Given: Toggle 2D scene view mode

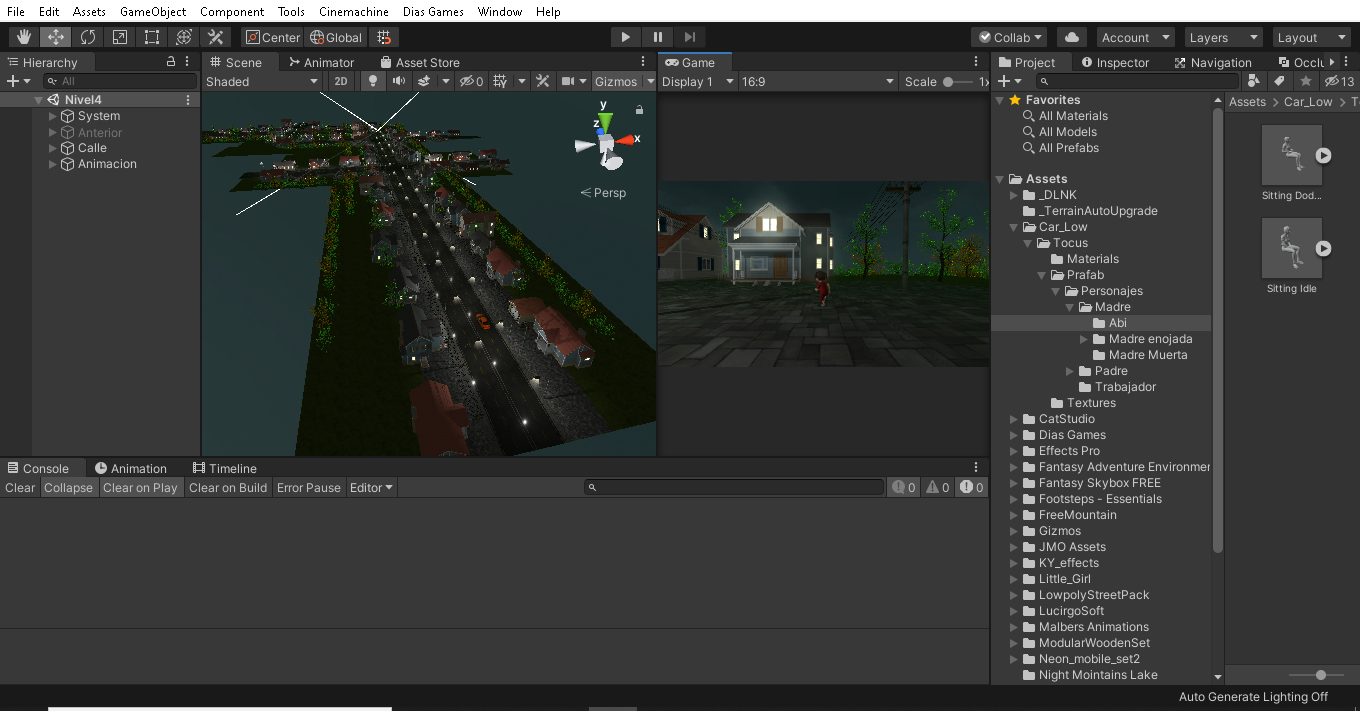Looking at the screenshot, I should [x=341, y=81].
